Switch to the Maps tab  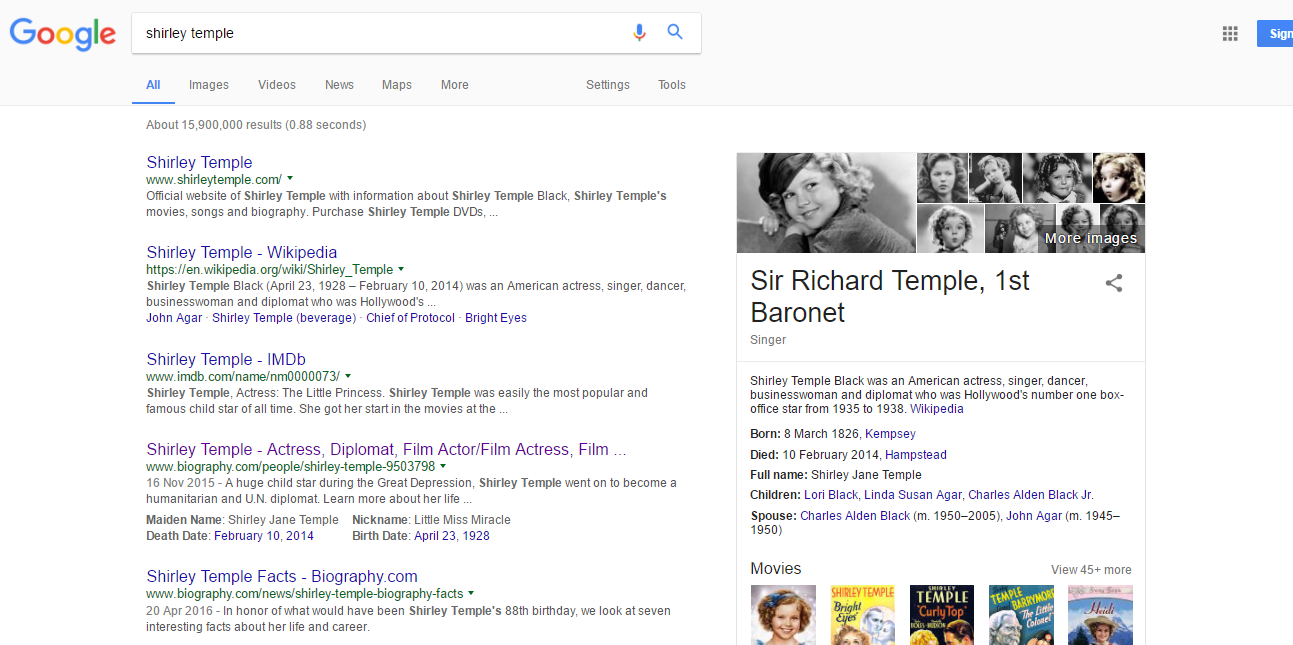[x=397, y=85]
